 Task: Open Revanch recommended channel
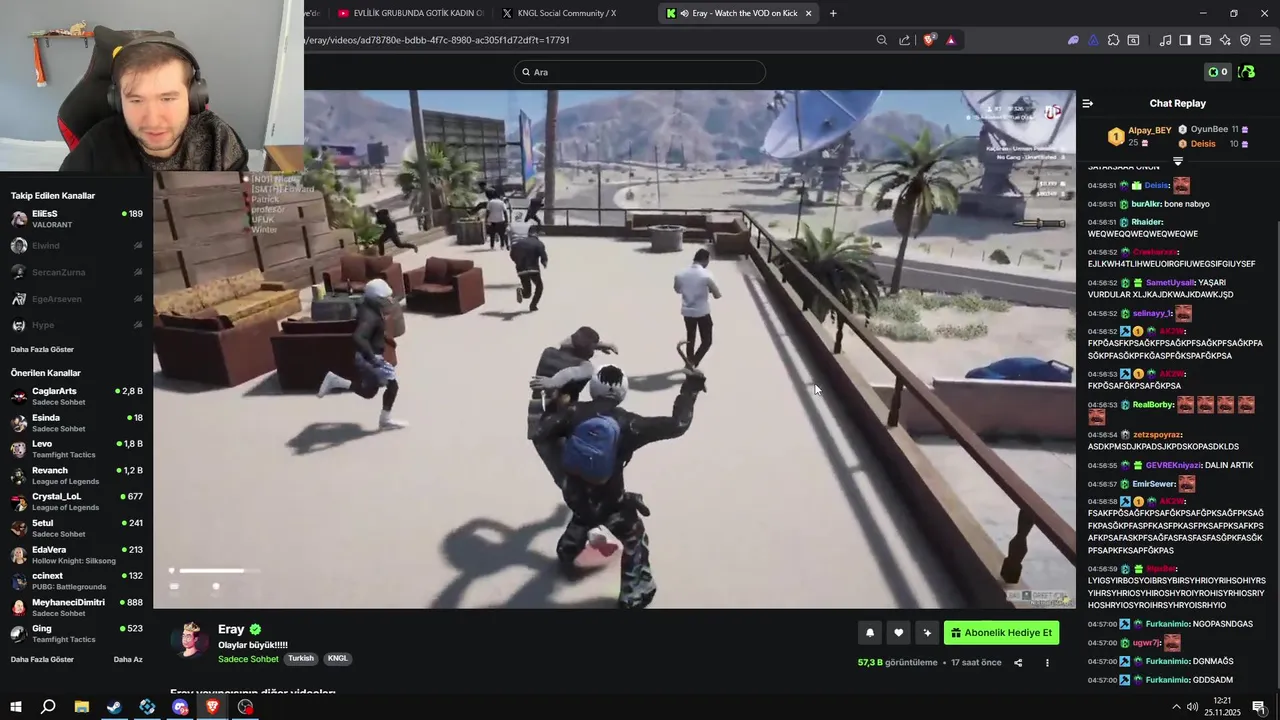point(77,475)
